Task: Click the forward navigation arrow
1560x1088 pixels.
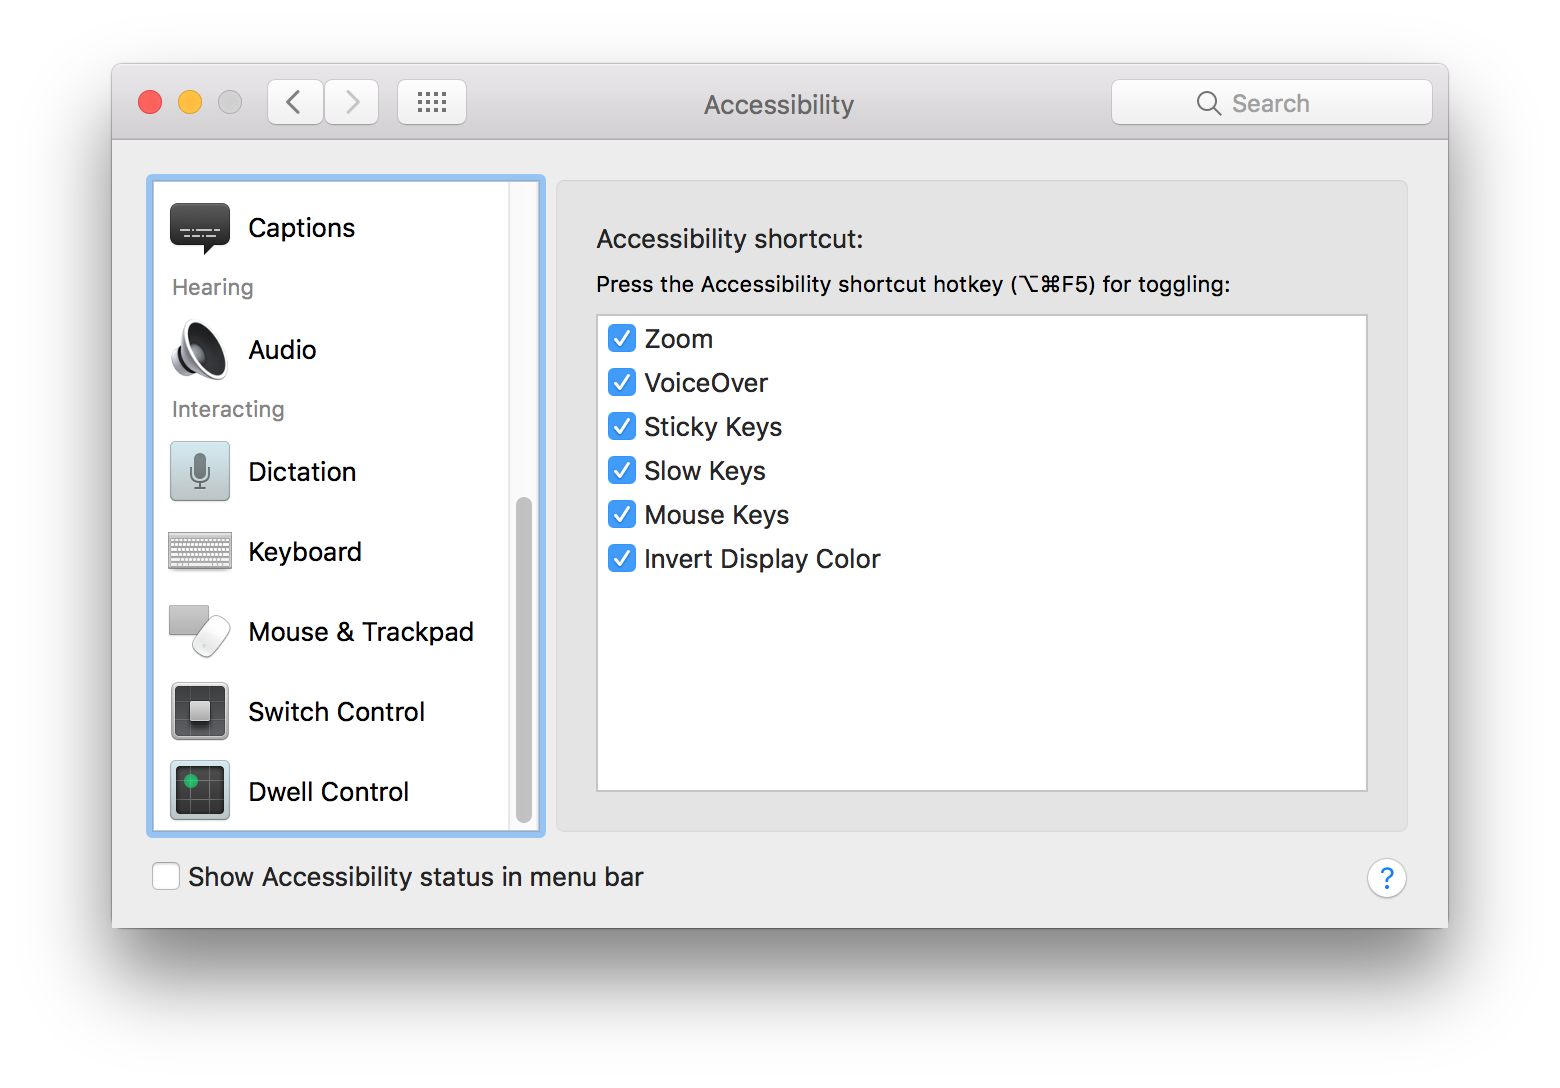Action: (x=351, y=101)
